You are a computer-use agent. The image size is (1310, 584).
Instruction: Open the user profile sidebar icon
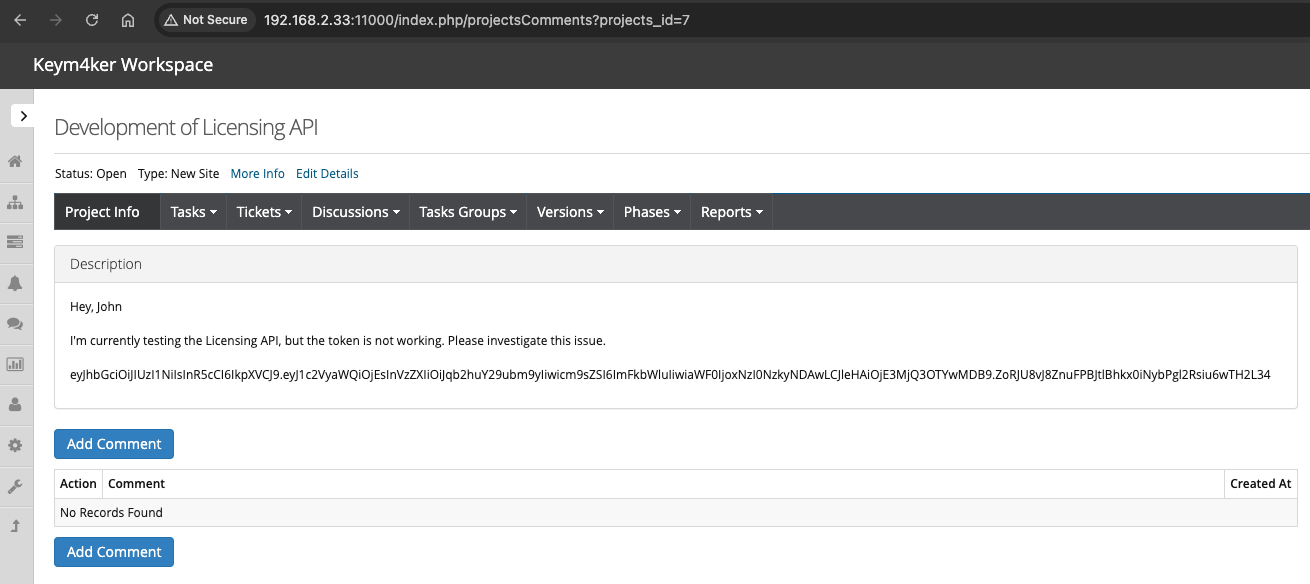16,405
